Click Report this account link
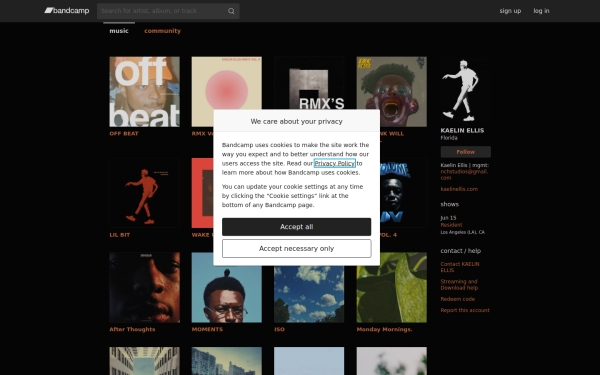Image resolution: width=600 pixels, height=375 pixels. [465, 310]
